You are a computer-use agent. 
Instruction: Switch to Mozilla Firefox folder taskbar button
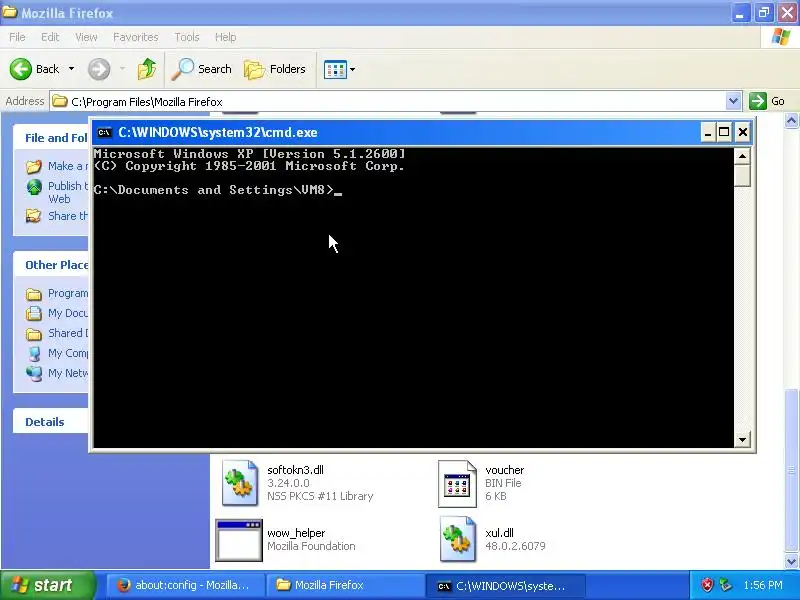345,585
